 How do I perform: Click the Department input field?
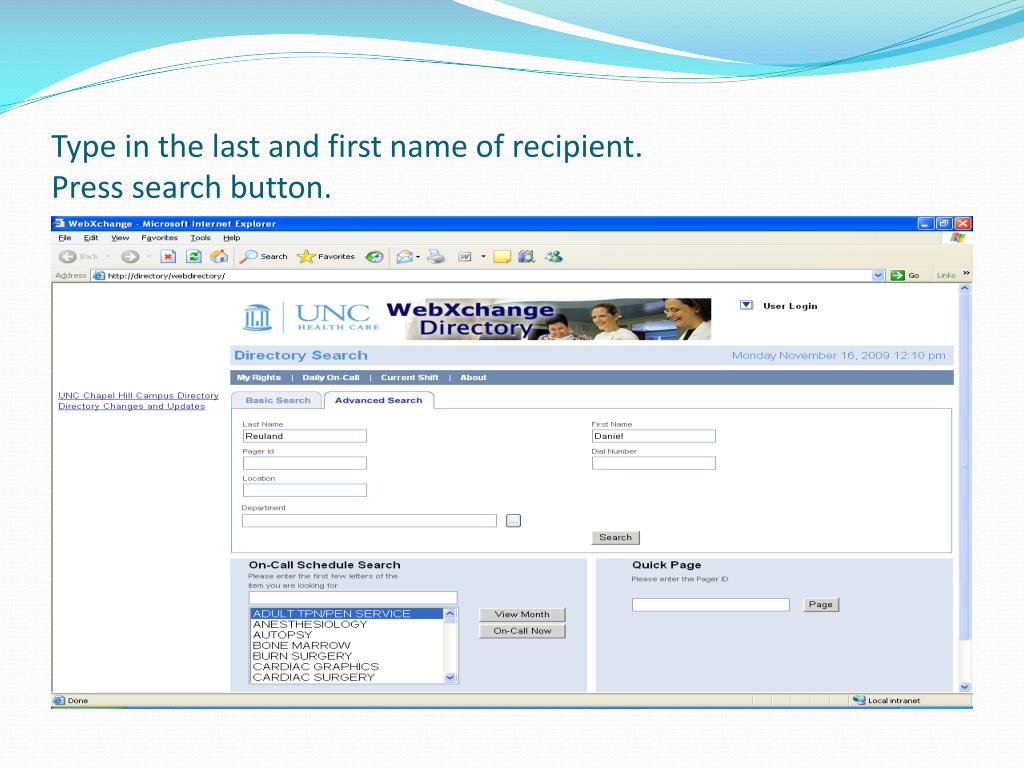click(369, 520)
